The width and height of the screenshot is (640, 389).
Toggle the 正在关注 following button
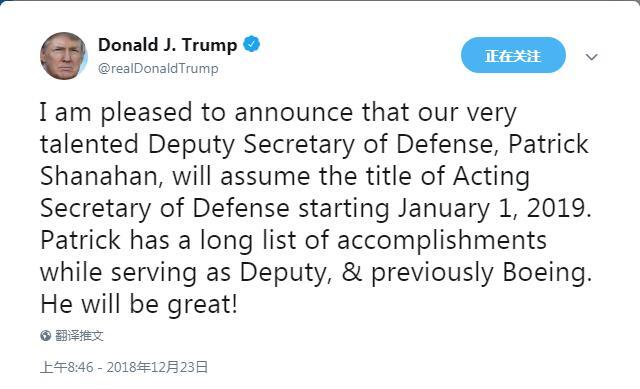(x=513, y=55)
